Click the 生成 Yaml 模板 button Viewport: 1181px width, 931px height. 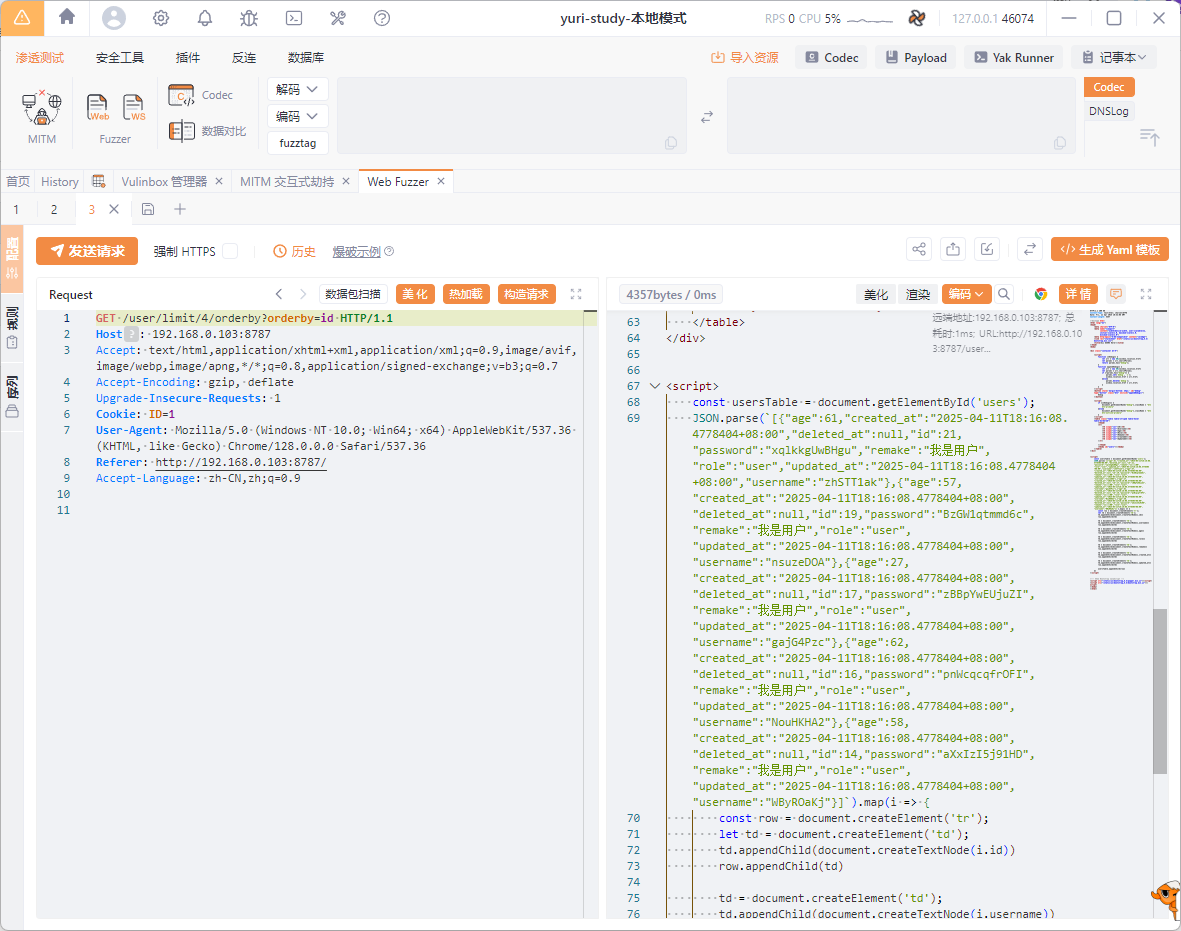pyautogui.click(x=1109, y=250)
